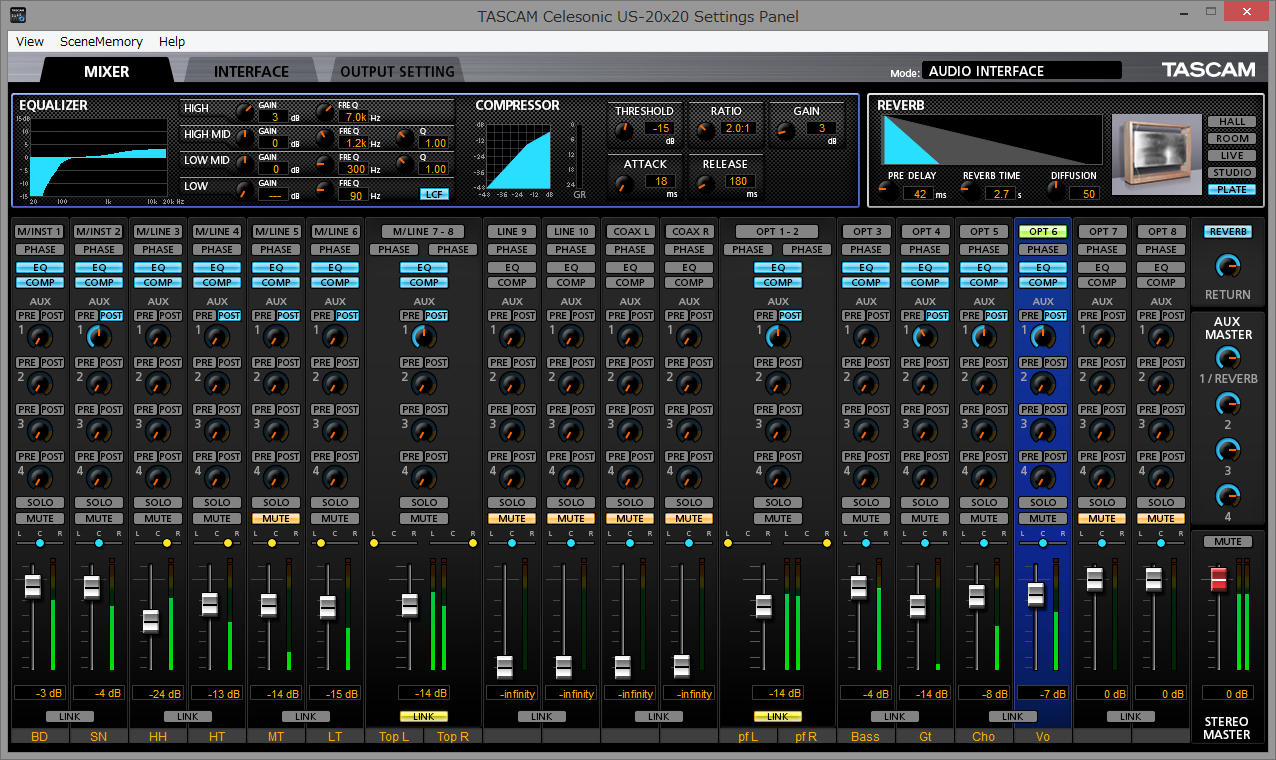Screen dimensions: 1276x760
Task: Solo the M/LINE 4 channel
Action: (217, 503)
